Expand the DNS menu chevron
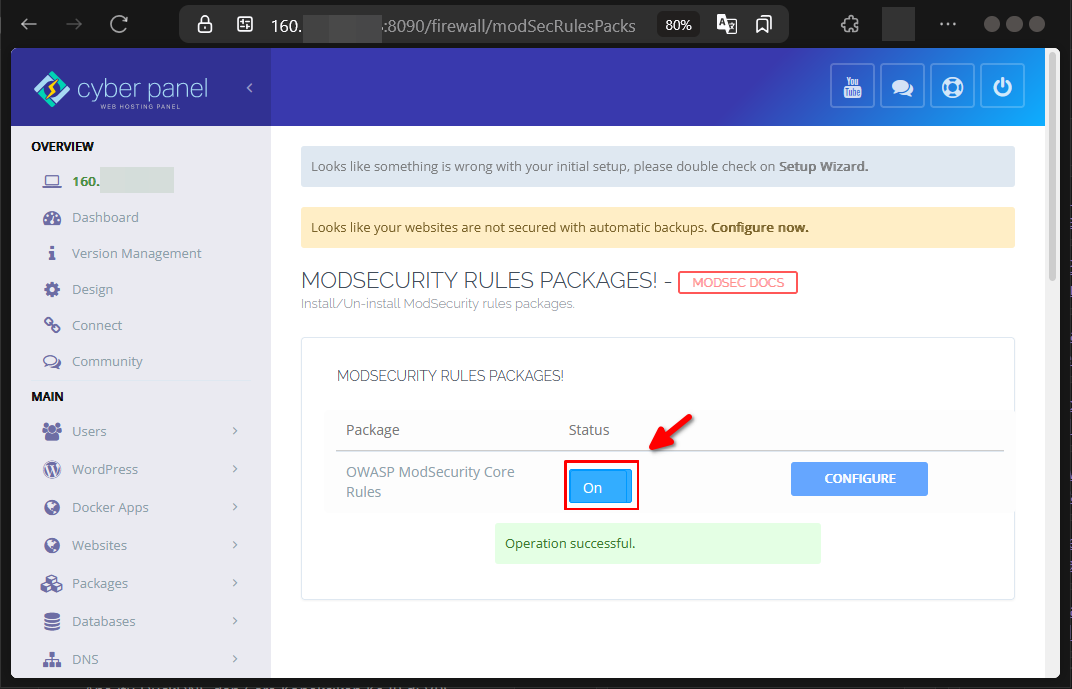 [234, 659]
